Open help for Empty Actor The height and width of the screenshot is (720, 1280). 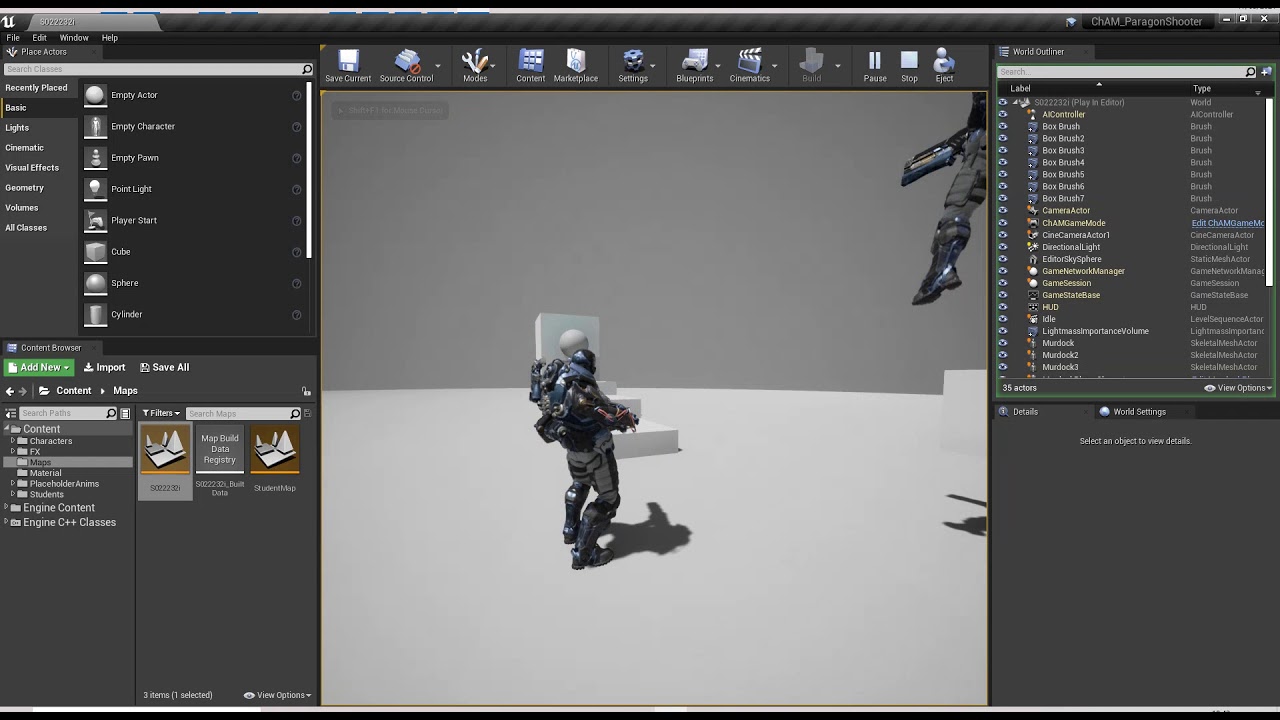click(x=296, y=96)
